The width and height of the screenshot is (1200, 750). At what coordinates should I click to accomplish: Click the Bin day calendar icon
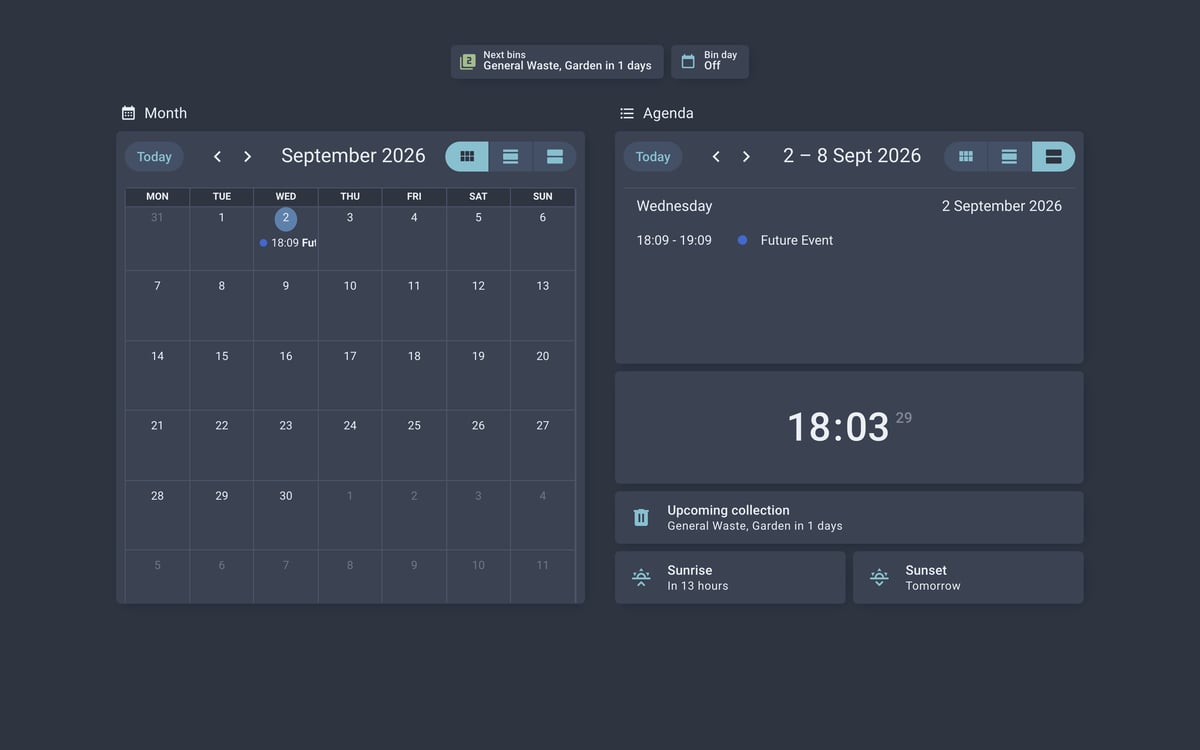tap(688, 62)
